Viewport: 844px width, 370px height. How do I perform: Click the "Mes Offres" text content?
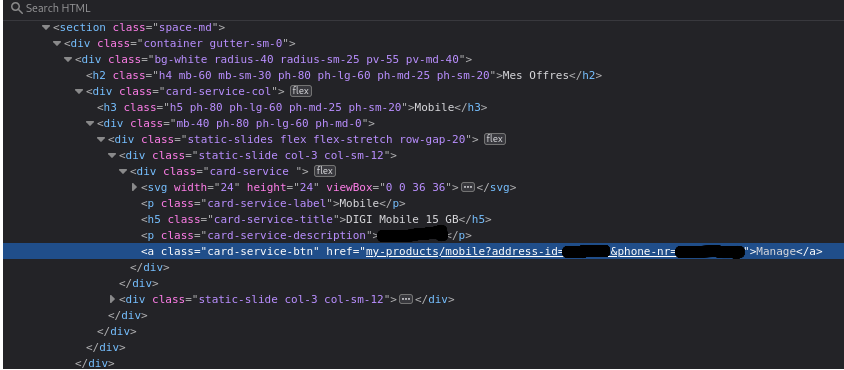[536, 75]
